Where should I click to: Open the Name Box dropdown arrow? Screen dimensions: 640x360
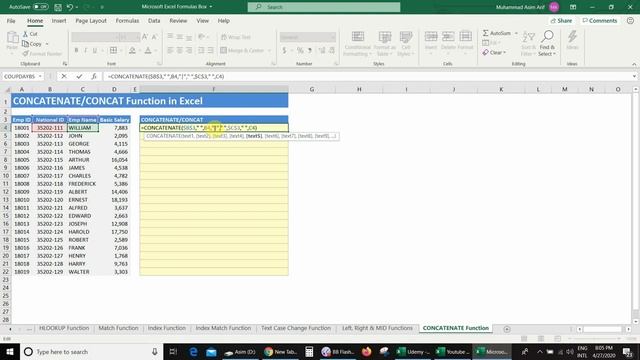(40, 76)
